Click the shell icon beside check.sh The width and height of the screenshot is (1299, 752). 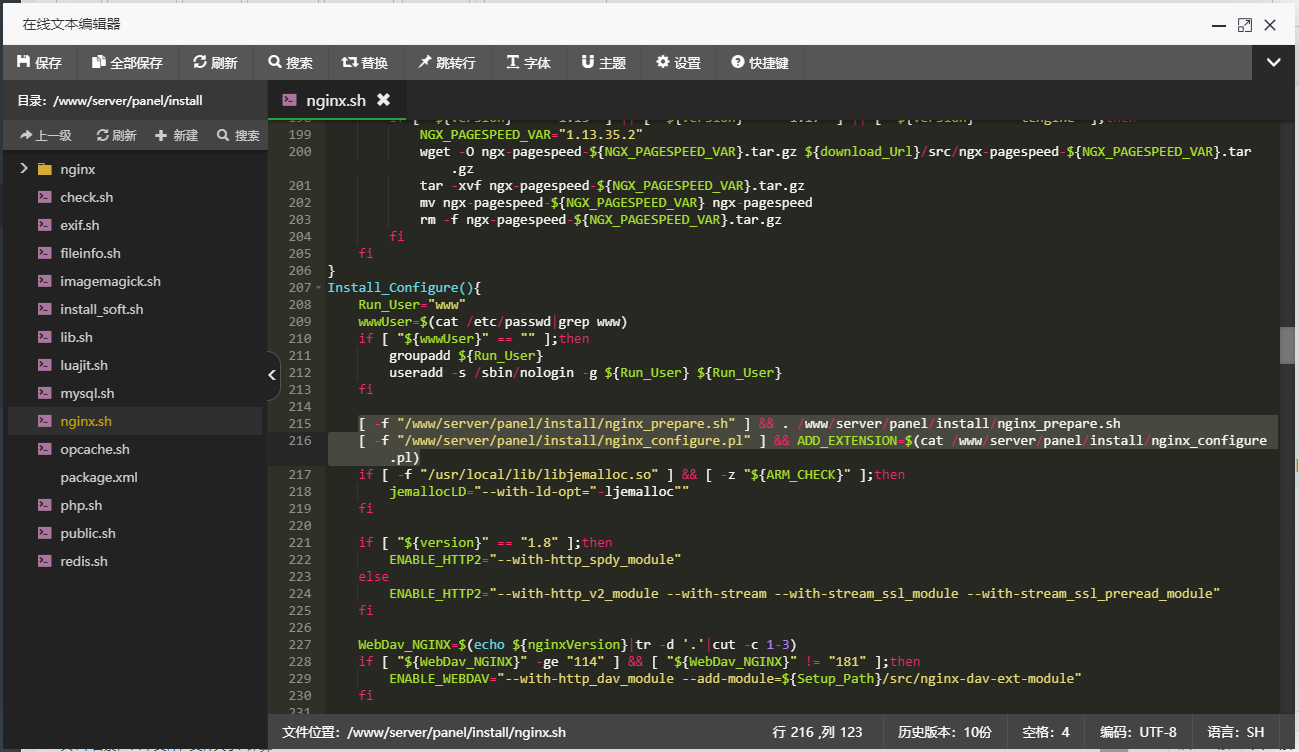tap(44, 197)
